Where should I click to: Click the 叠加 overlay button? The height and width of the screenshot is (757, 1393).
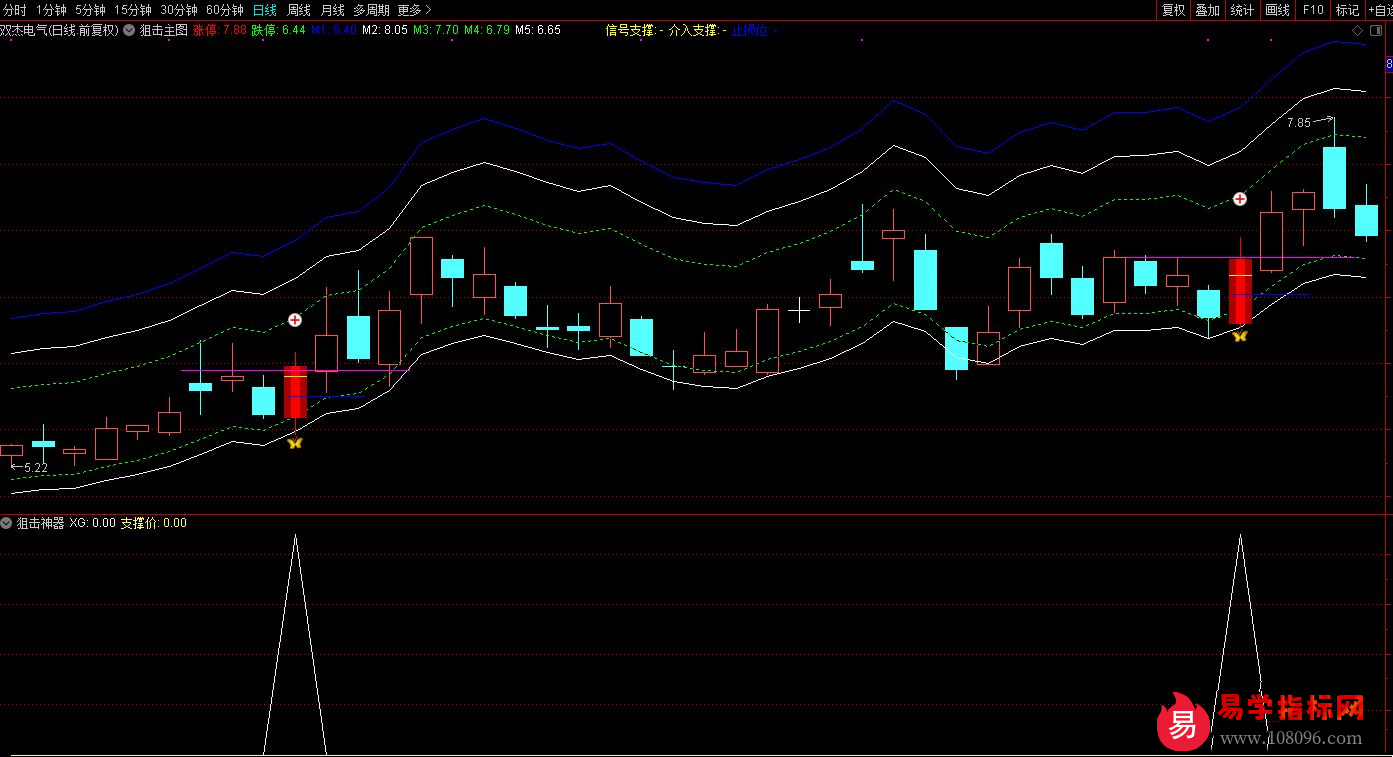pos(1208,10)
